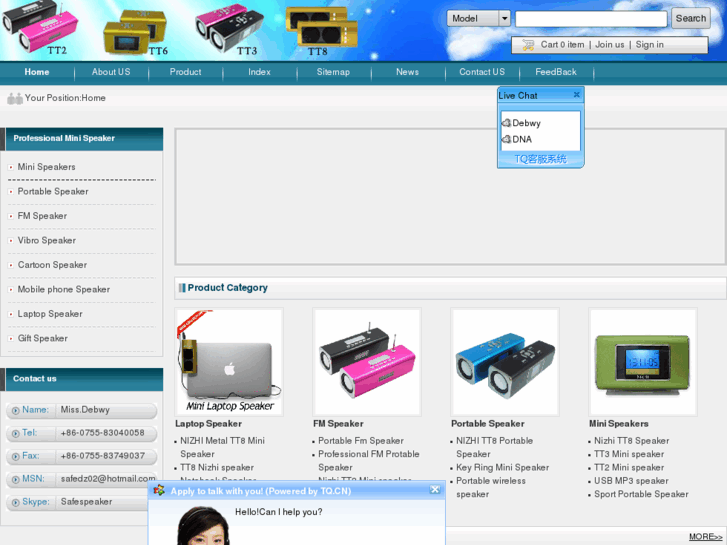Open the Sitemap menu item
The height and width of the screenshot is (545, 727).
[333, 72]
